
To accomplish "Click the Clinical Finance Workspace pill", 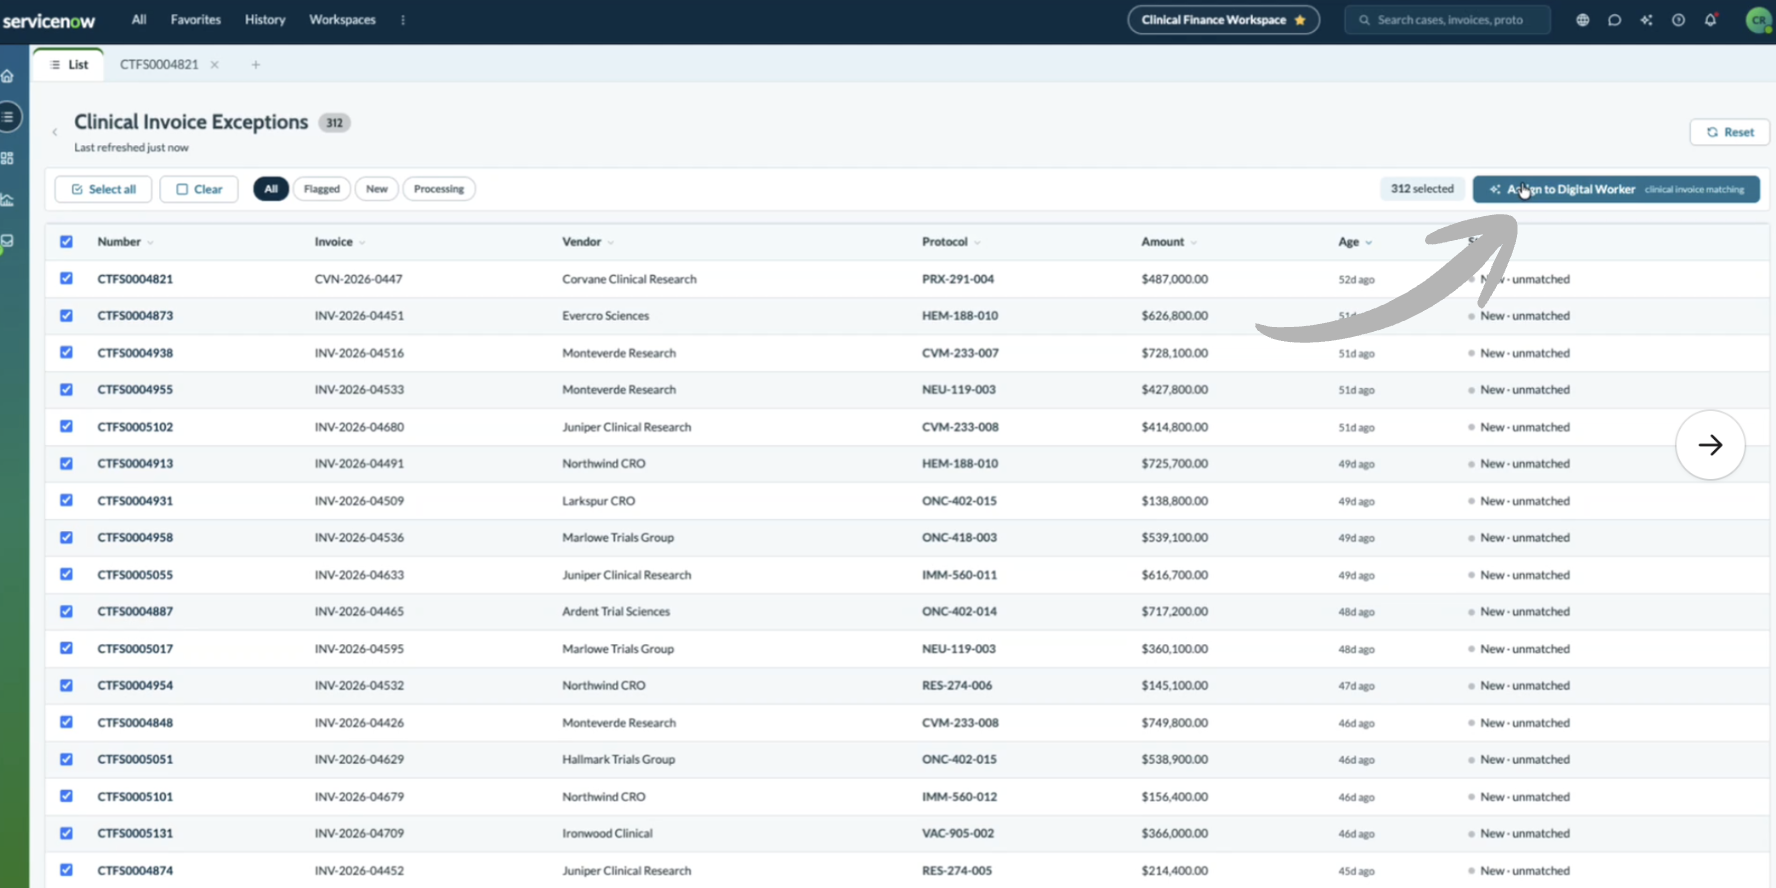I will click(x=1224, y=20).
